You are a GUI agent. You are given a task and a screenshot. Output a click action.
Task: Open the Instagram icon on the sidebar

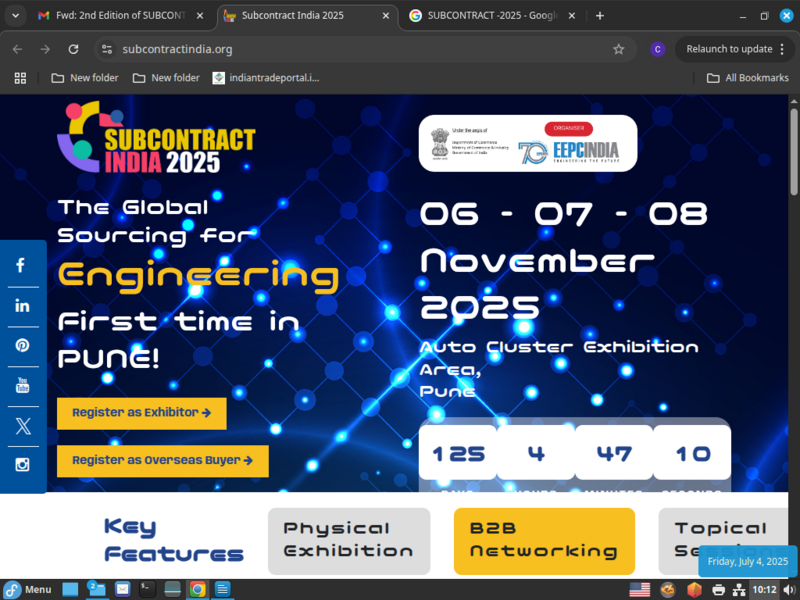coord(22,464)
